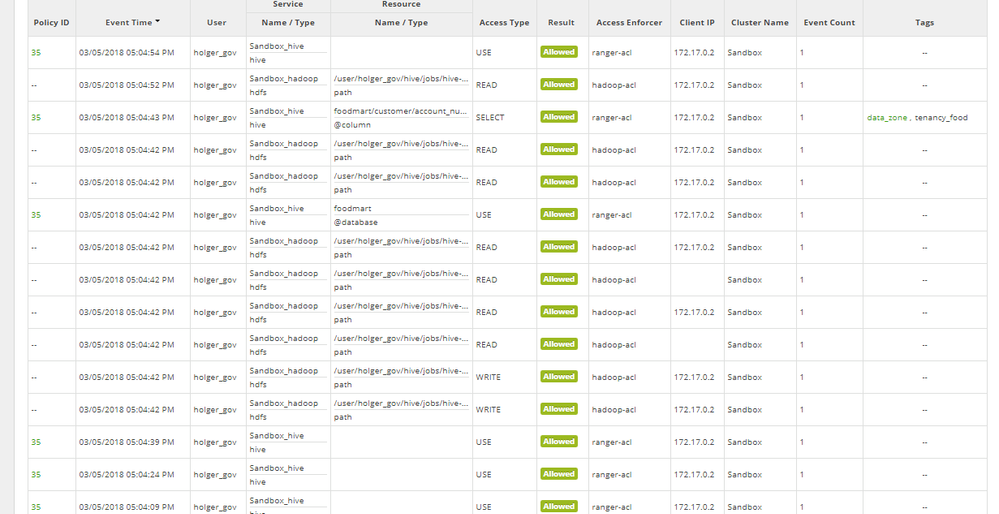Click the /user/holger_gov path in 05:04:52 PM row
This screenshot has width=999, height=514.
tap(401, 78)
